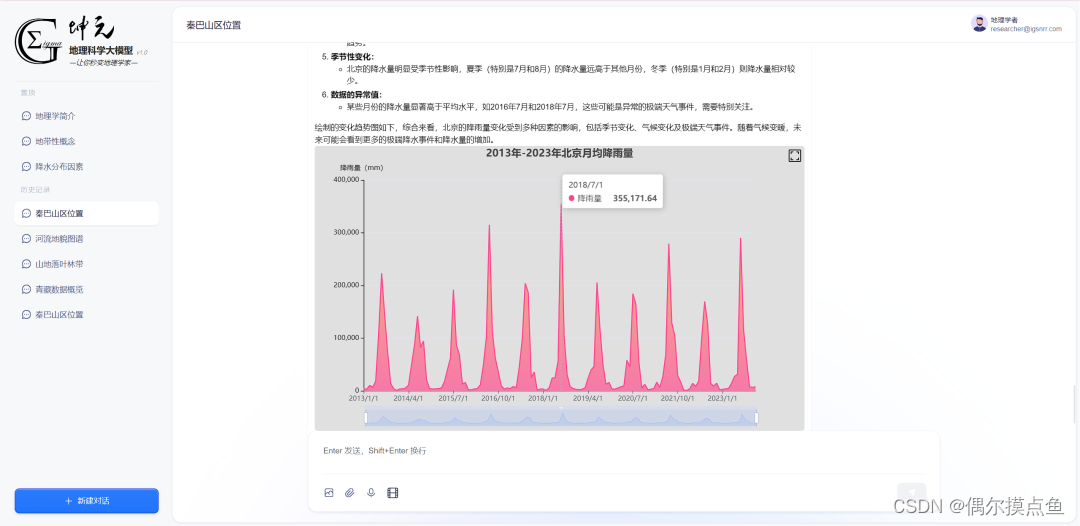Click the page header title 秦巴山区位置
This screenshot has width=1080, height=526.
(214, 25)
